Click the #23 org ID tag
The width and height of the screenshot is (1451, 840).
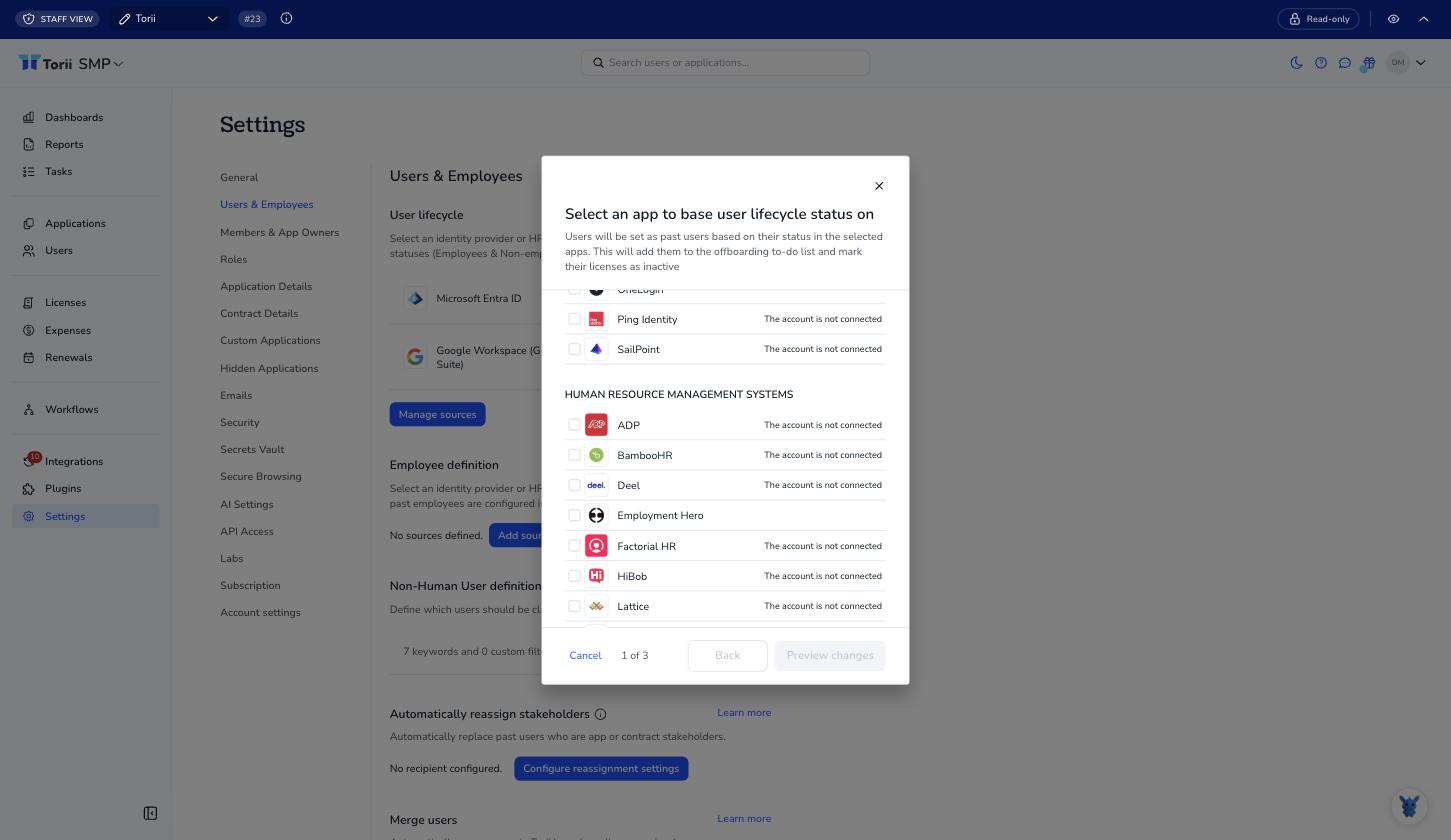(x=252, y=18)
